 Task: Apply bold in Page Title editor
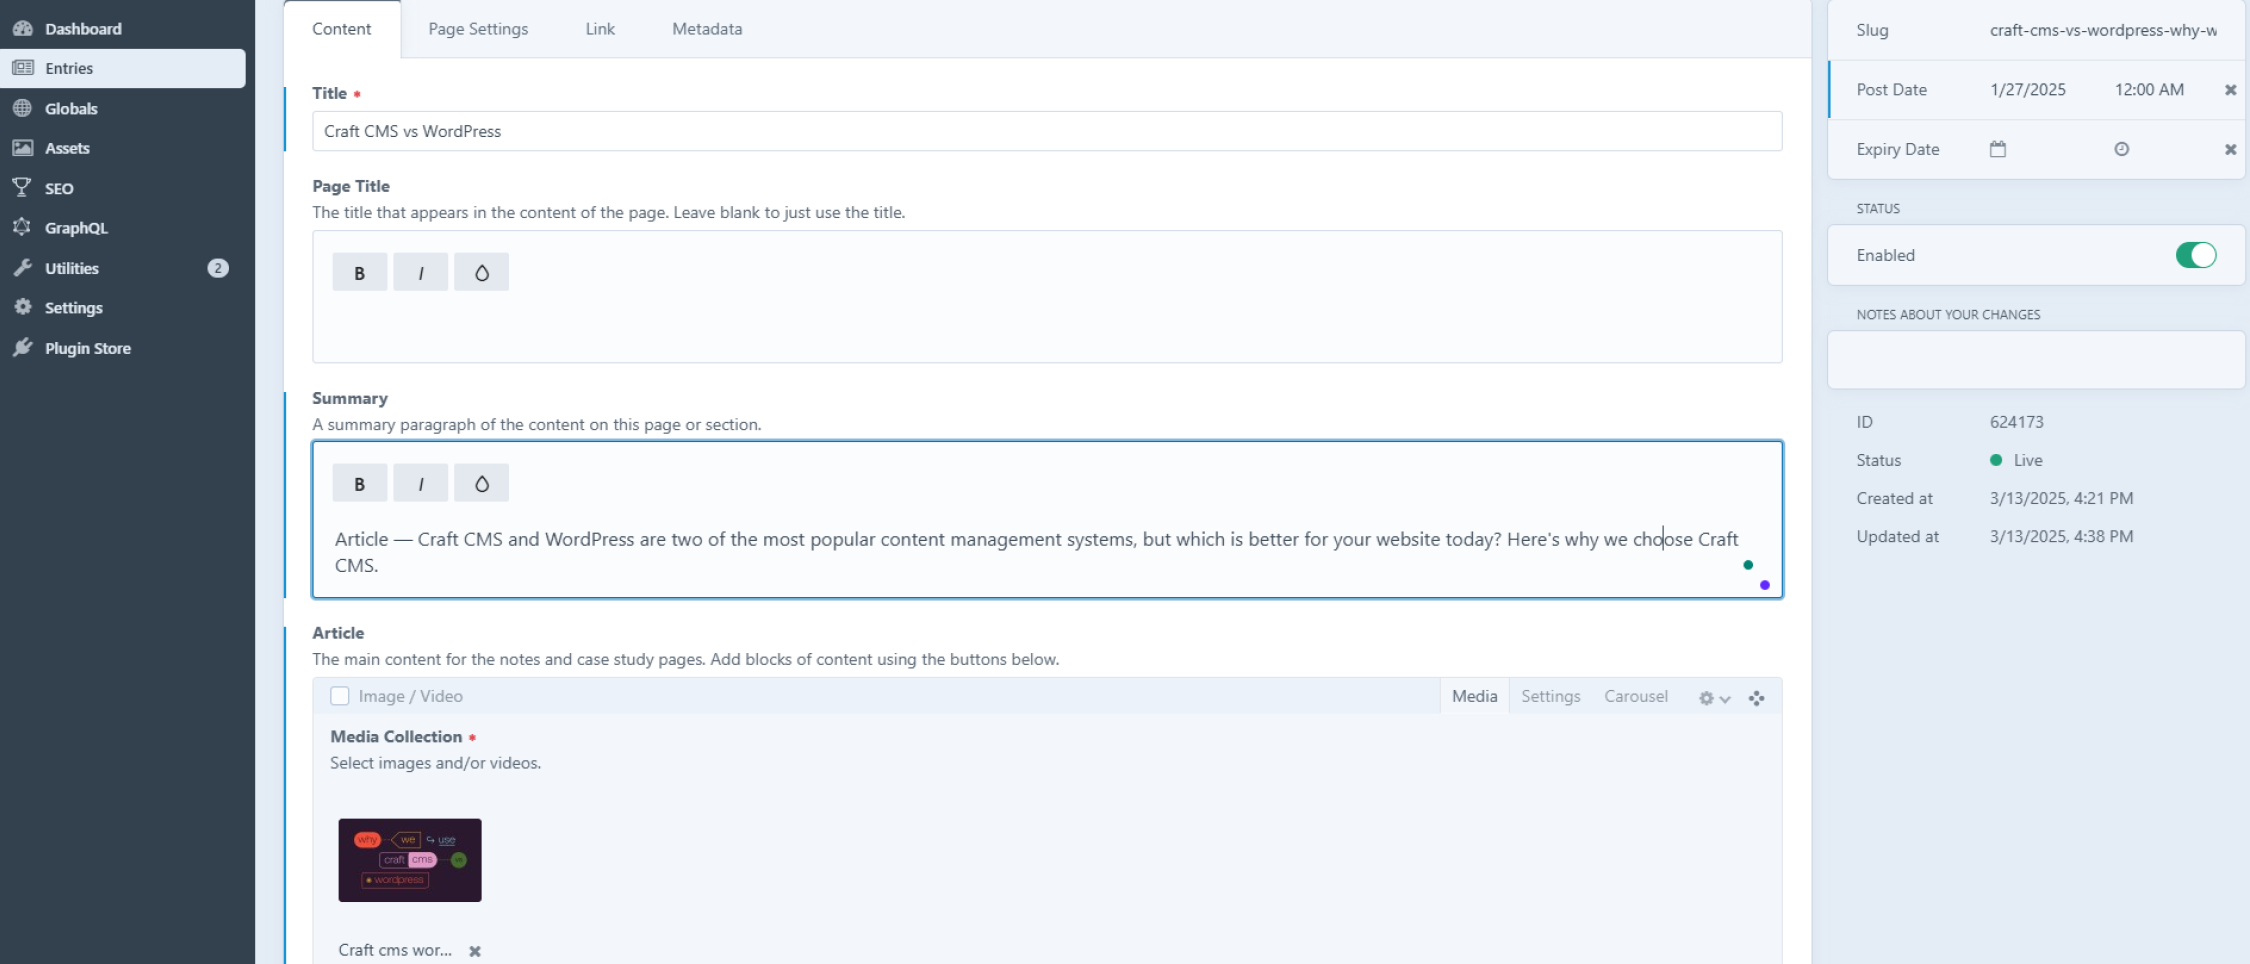pyautogui.click(x=360, y=272)
